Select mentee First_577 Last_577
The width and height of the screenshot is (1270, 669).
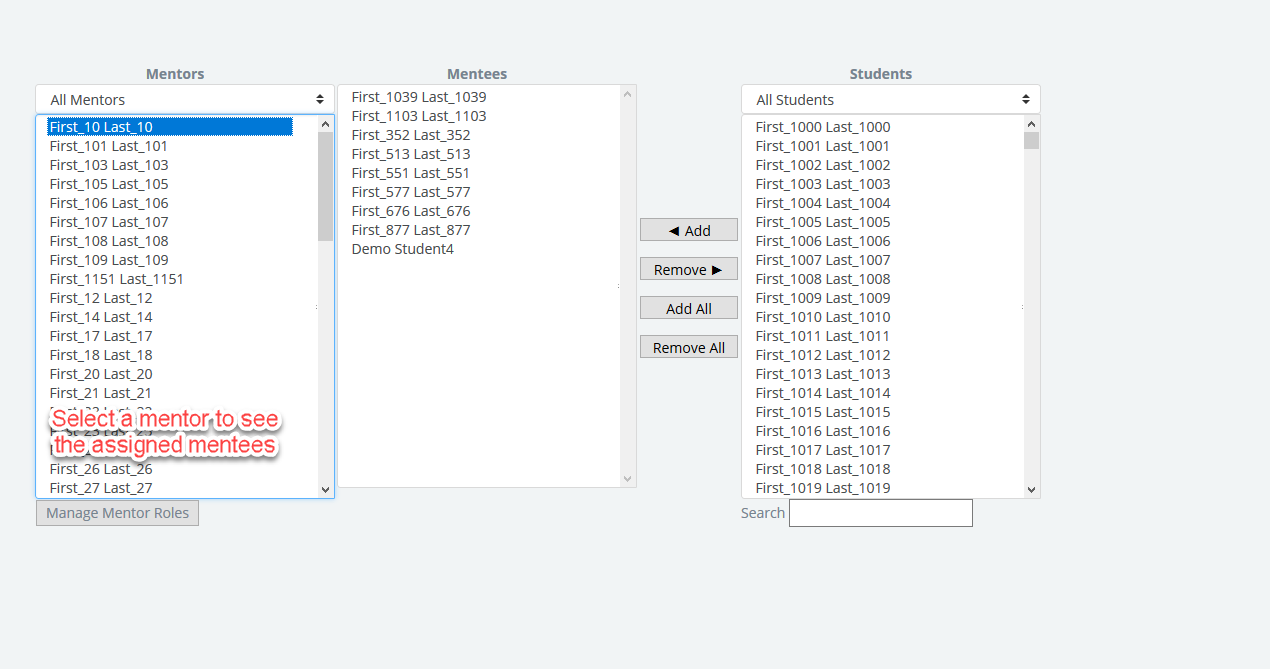tap(411, 192)
